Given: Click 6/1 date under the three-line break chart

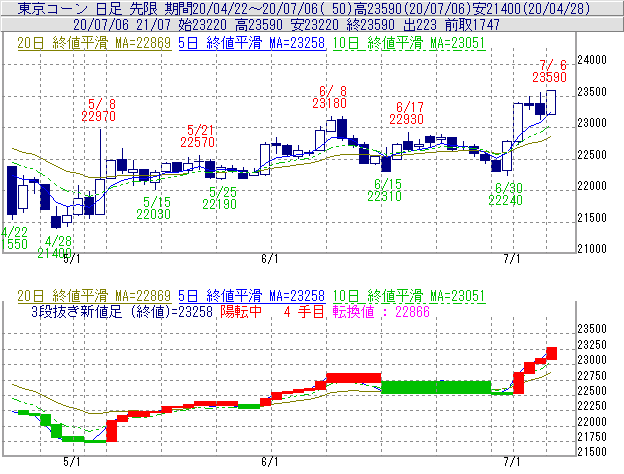Looking at the screenshot, I should pyautogui.click(x=270, y=462).
